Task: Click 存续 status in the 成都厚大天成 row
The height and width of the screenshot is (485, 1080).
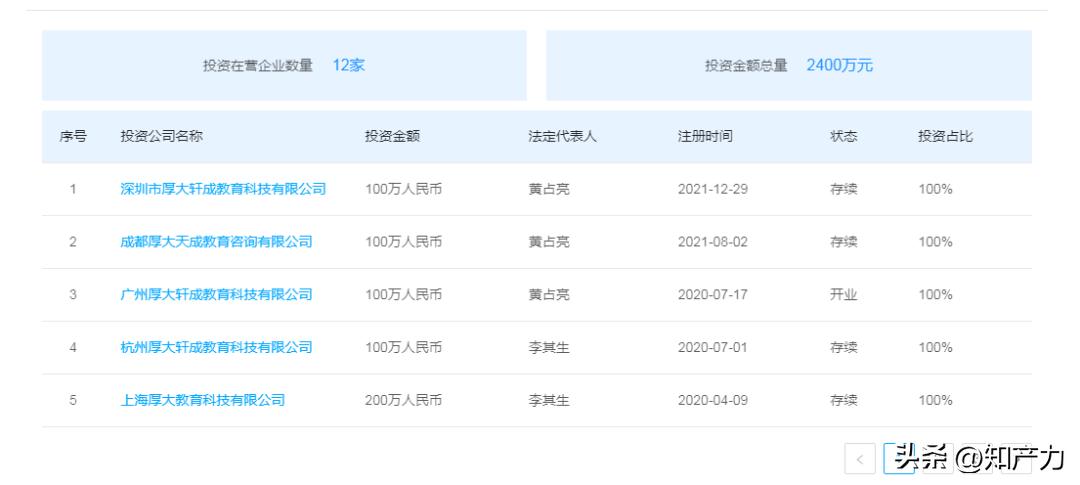Action: (844, 242)
